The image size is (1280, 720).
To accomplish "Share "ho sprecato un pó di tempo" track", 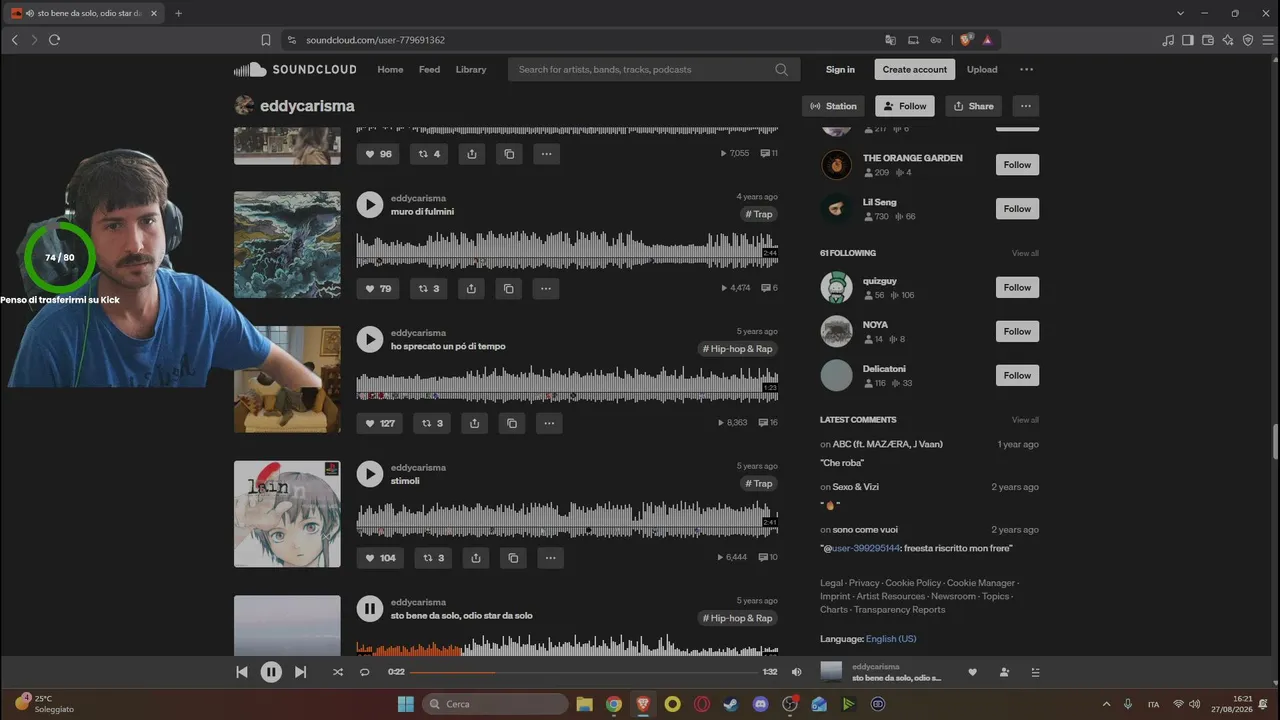I will click(474, 423).
